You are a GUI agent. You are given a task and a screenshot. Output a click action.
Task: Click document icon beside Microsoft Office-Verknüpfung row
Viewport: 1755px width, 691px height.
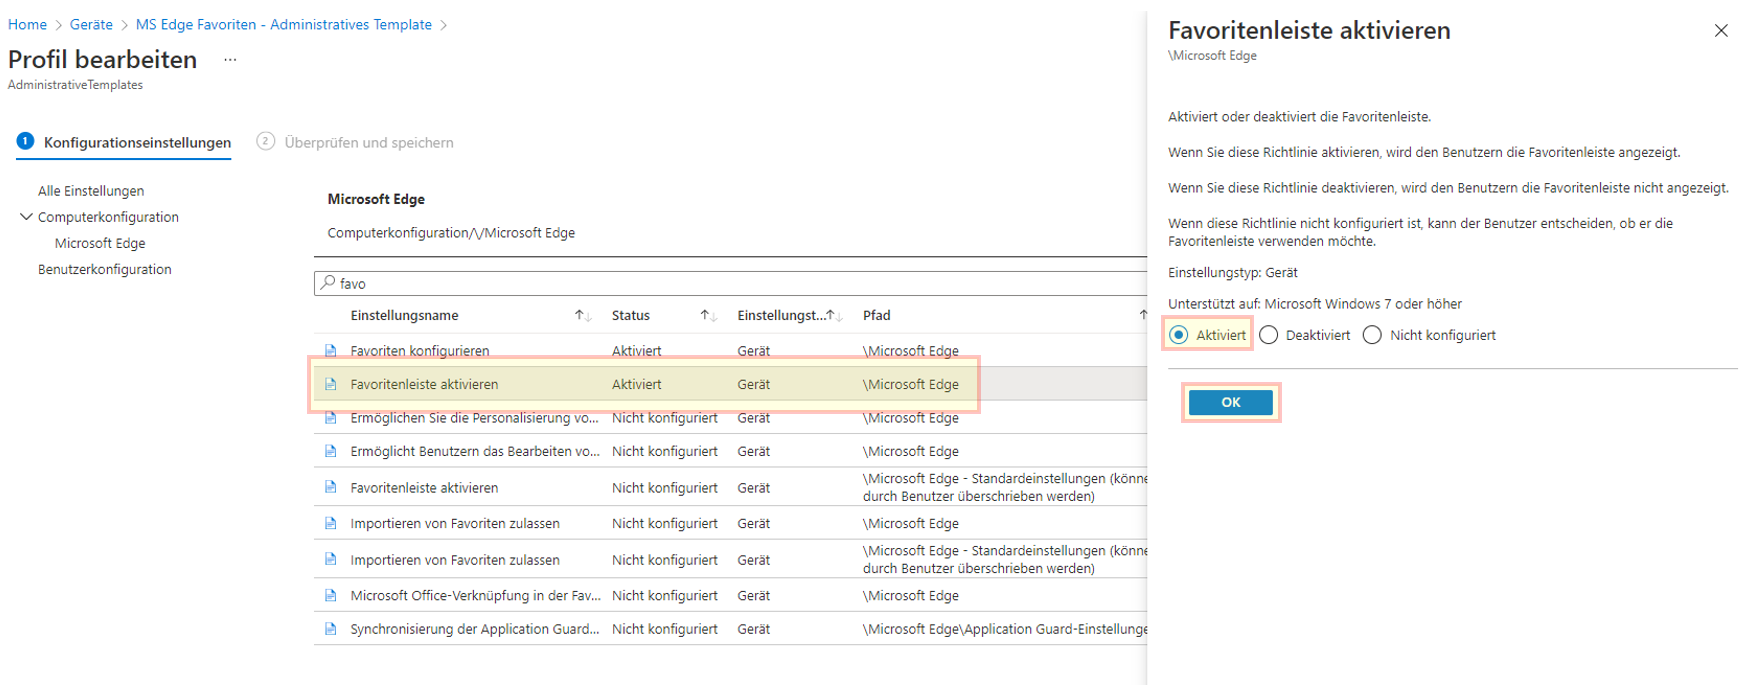330,595
